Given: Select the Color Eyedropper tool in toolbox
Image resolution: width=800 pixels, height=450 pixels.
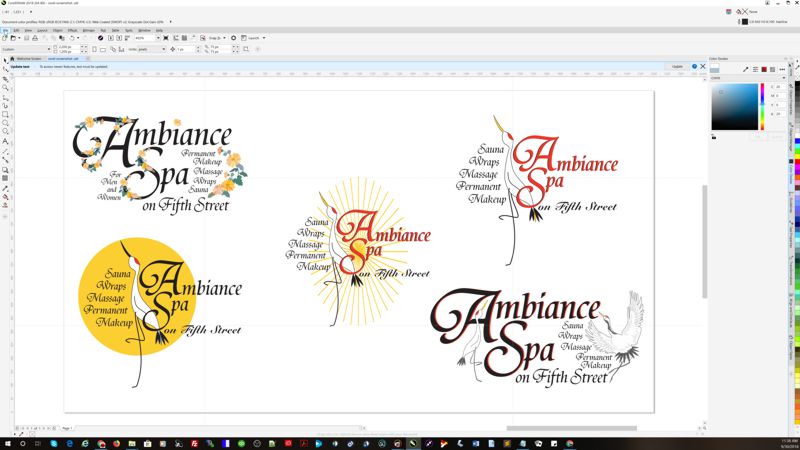Looking at the screenshot, I should click(x=6, y=189).
